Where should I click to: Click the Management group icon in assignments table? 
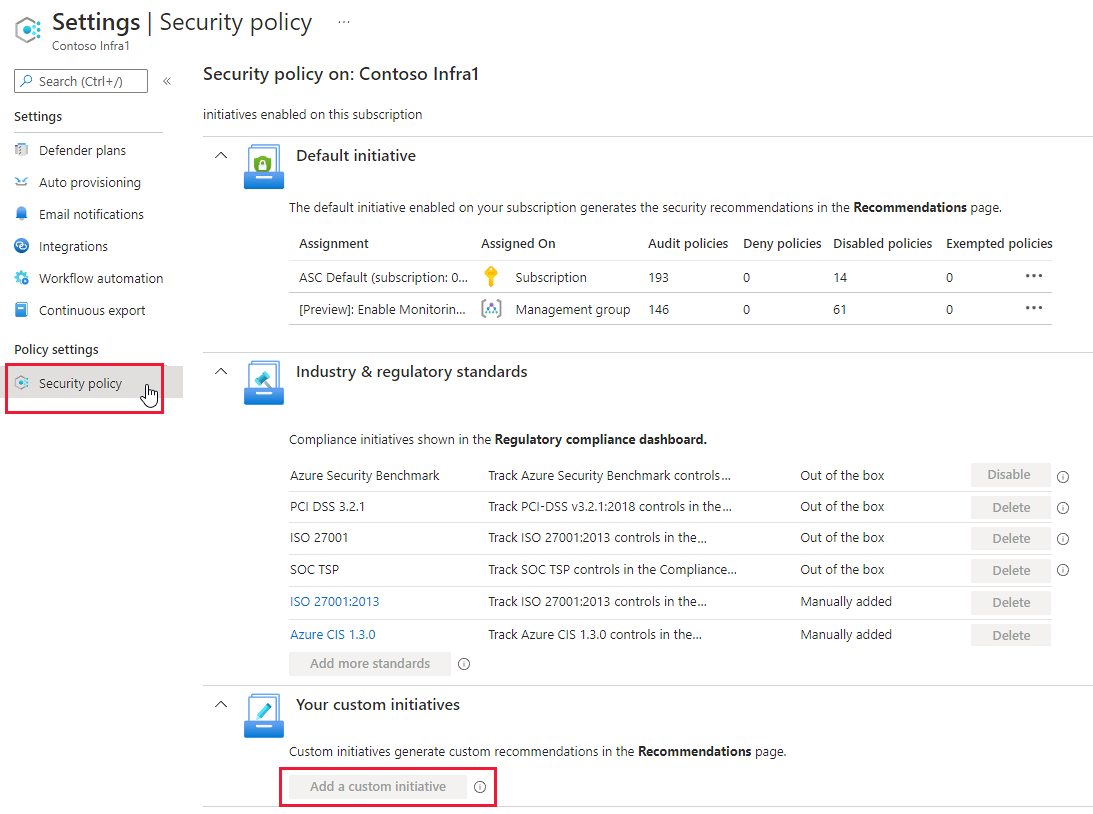491,309
